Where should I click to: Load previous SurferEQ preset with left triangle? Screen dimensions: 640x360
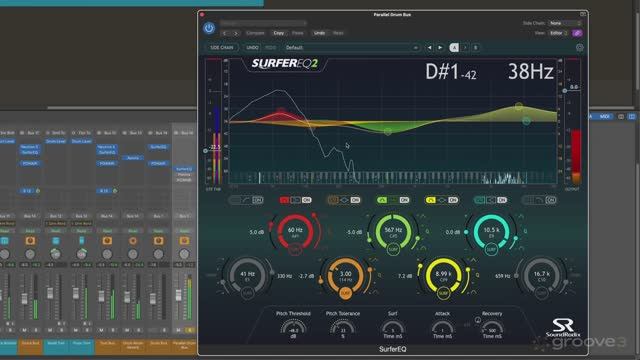(429, 48)
